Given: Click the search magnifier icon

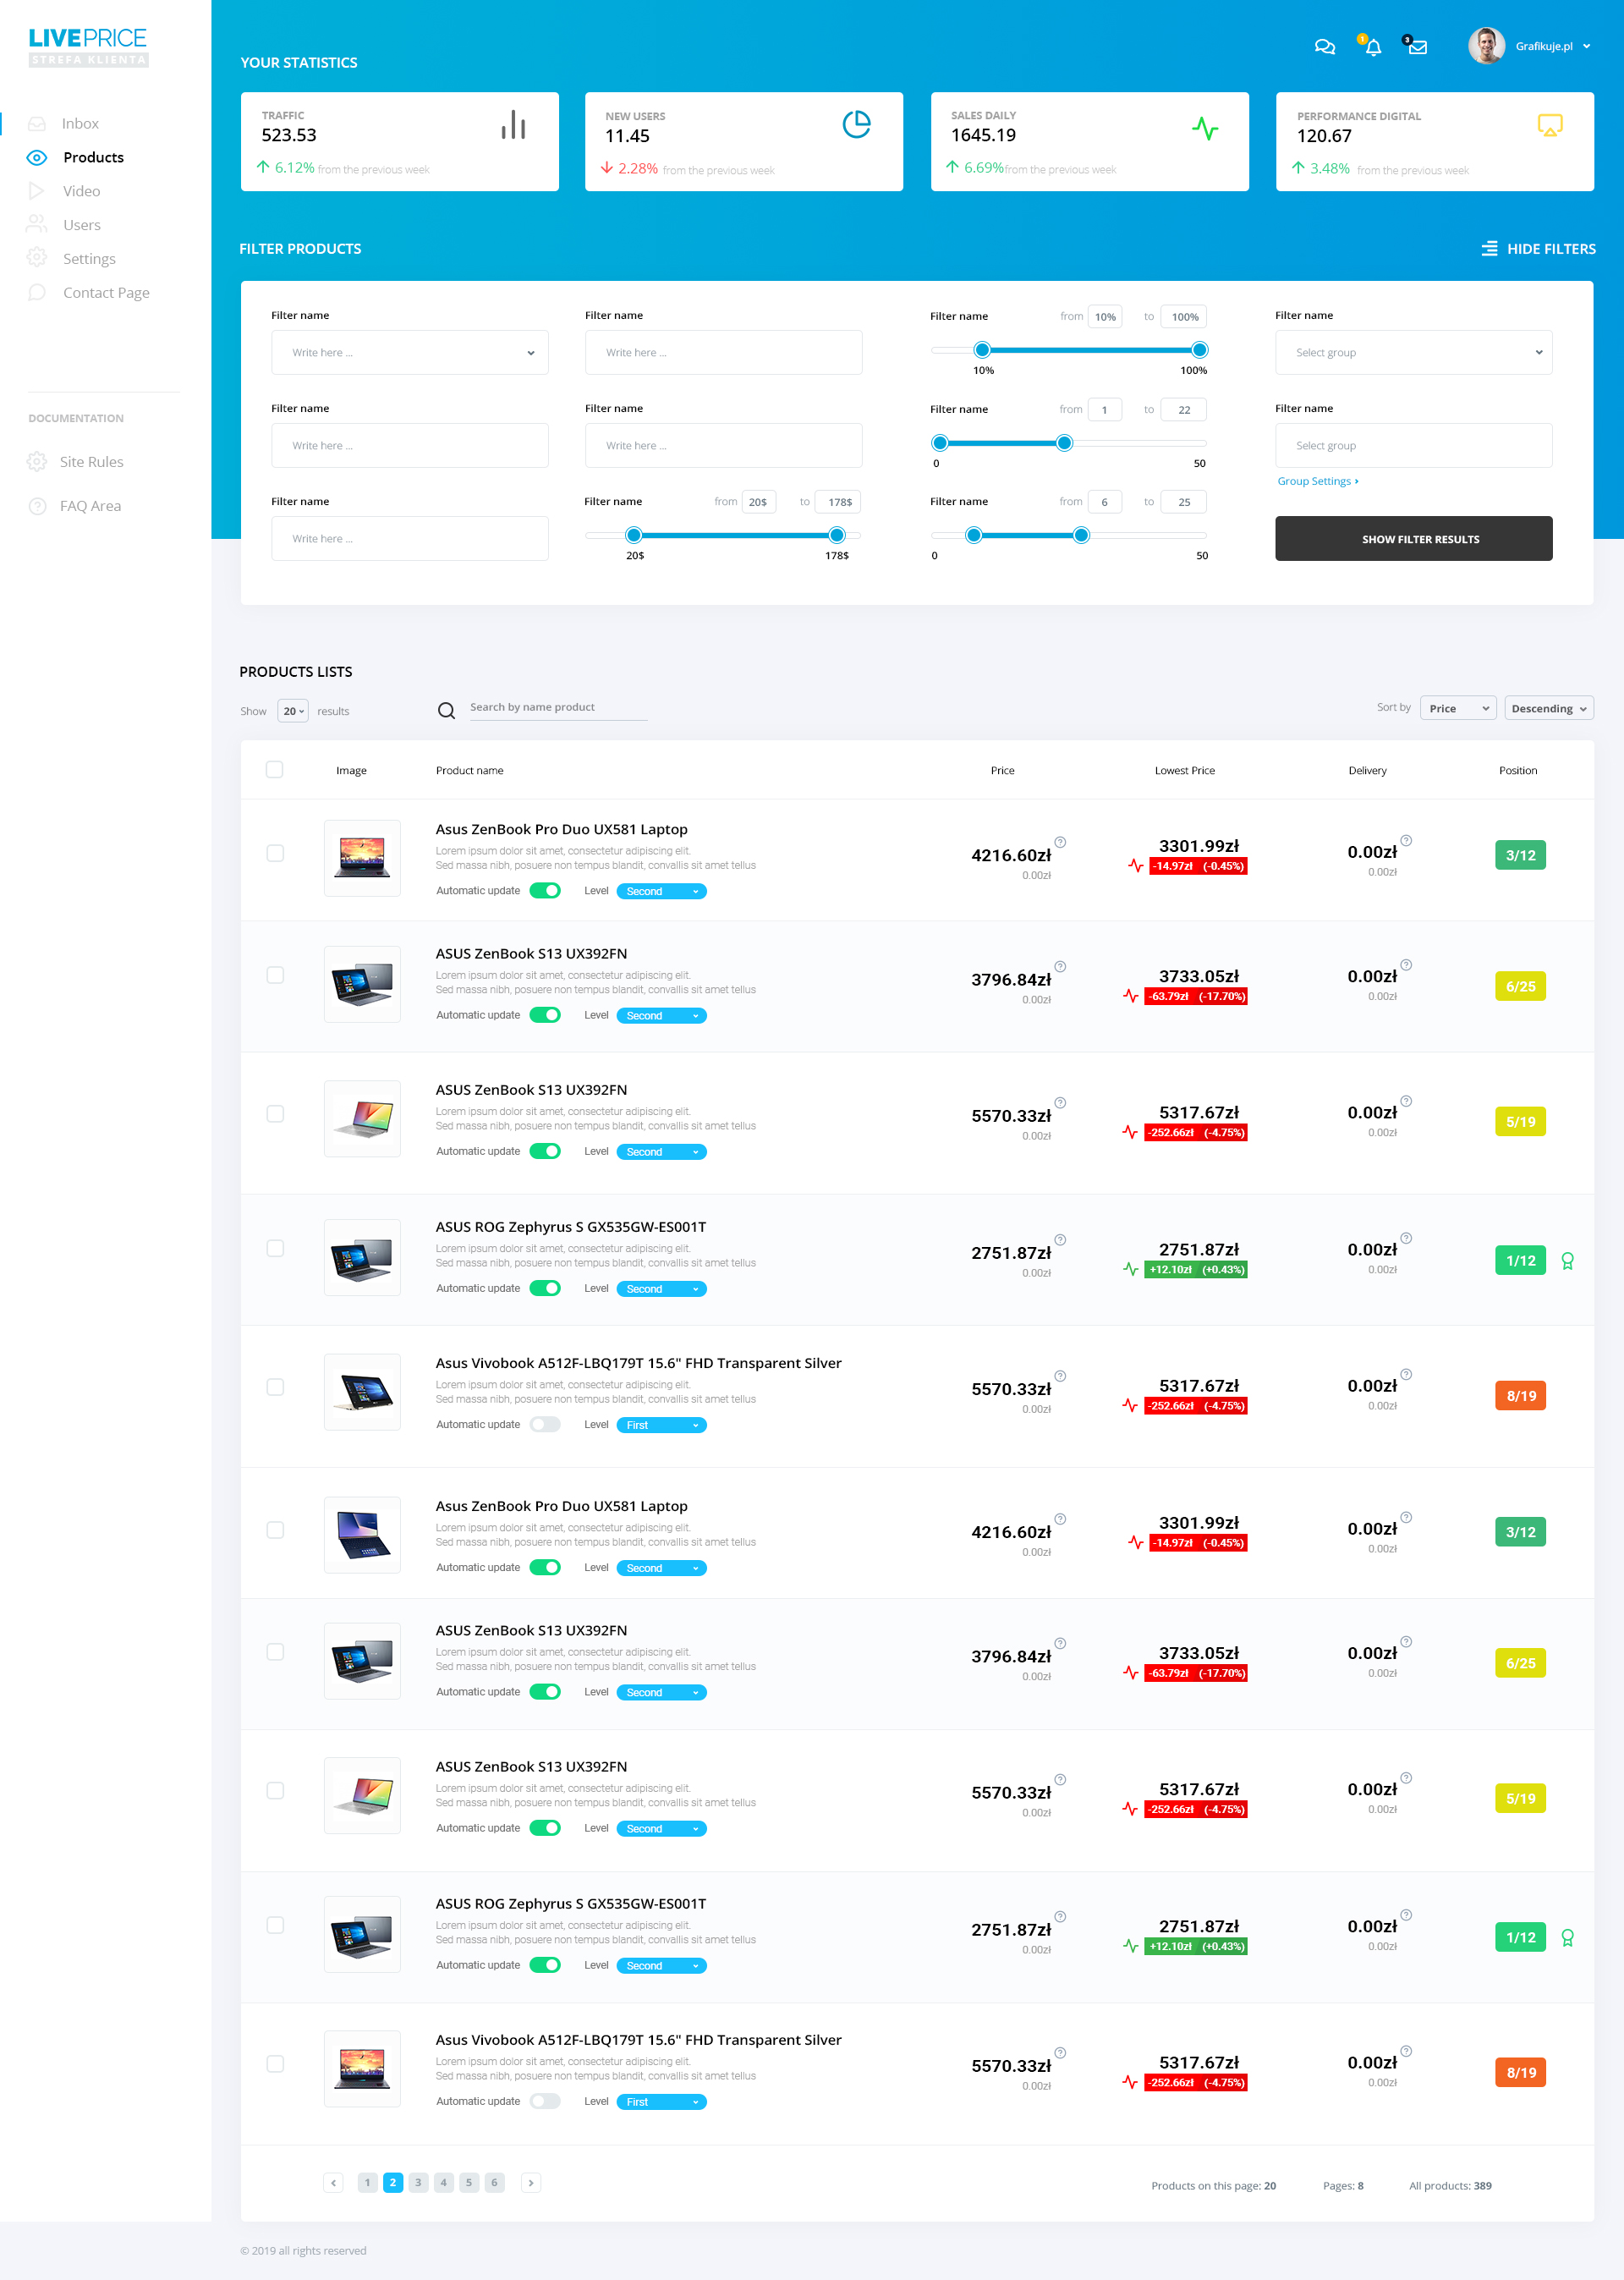Looking at the screenshot, I should coord(446,710).
